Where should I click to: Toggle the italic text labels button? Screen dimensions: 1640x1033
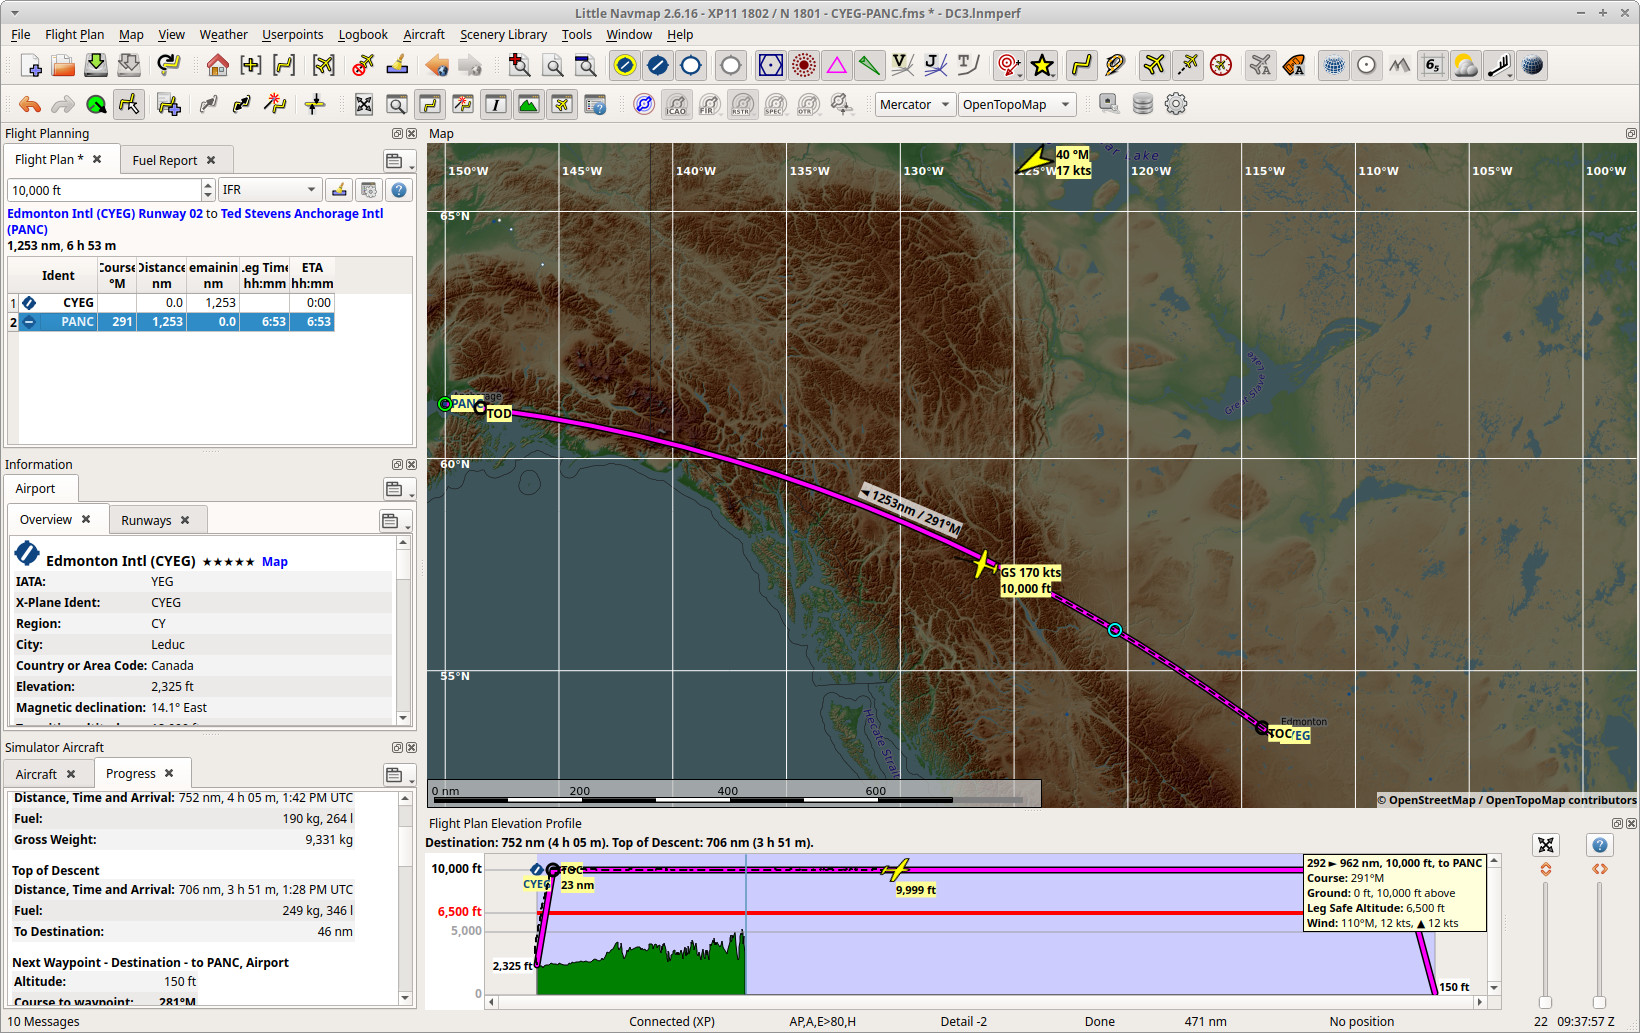pos(495,104)
